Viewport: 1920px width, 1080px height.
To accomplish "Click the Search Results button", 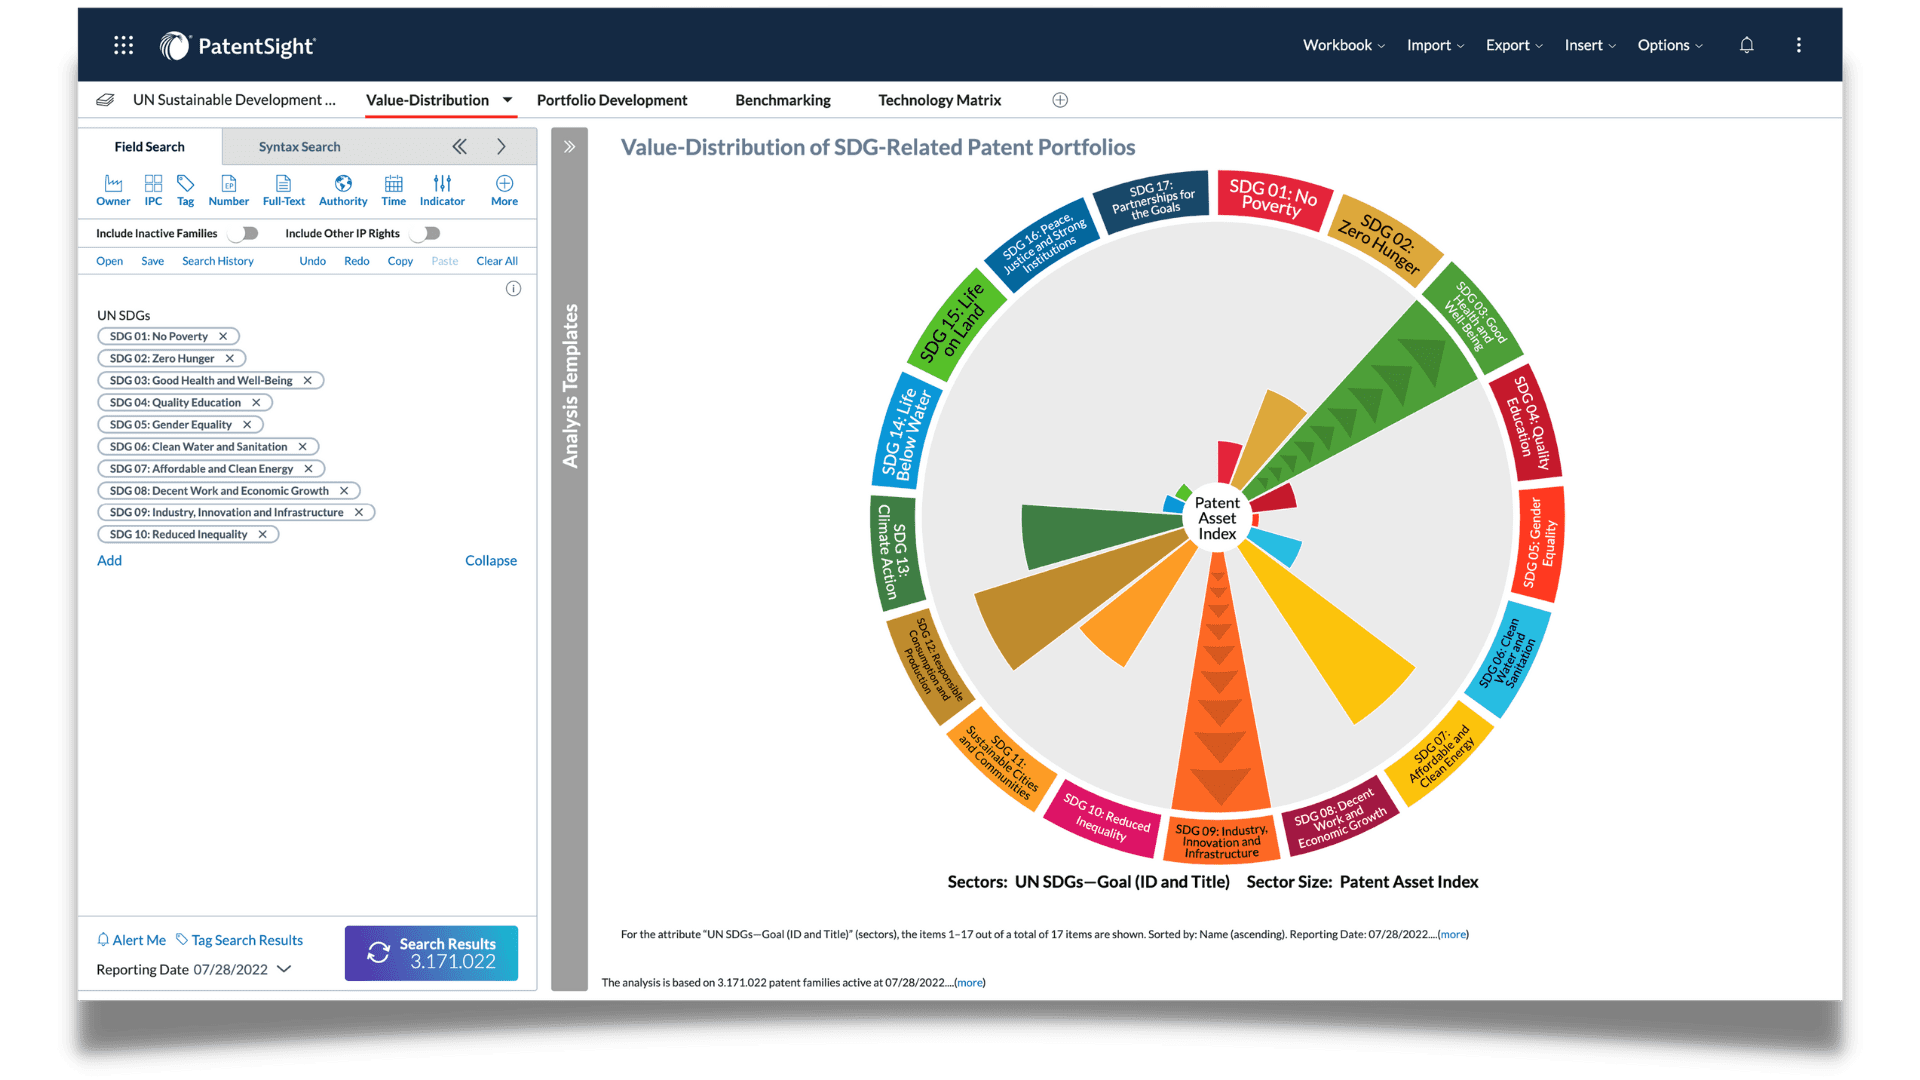I will click(x=431, y=952).
